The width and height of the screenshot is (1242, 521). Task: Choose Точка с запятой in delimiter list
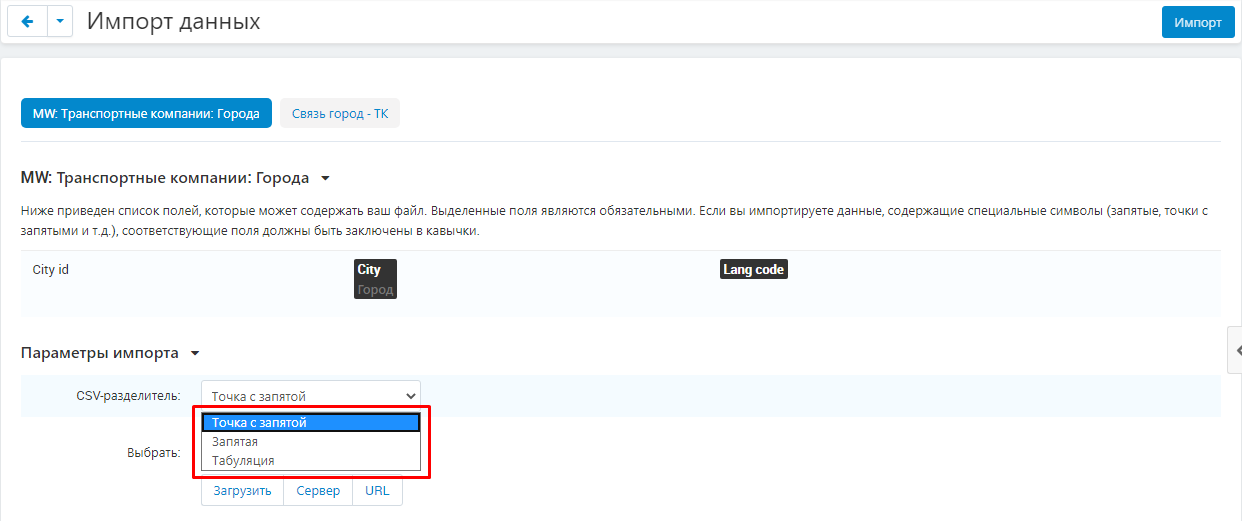pyautogui.click(x=310, y=423)
